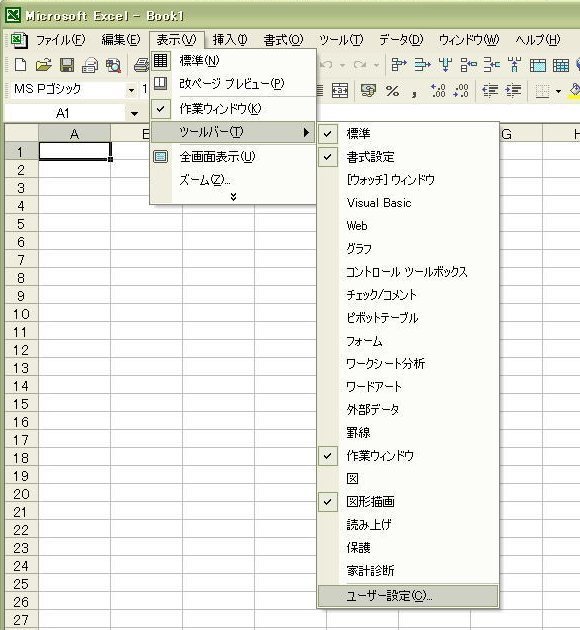Open the ヘルプ(H) menu
This screenshot has width=580, height=630.
(537, 40)
